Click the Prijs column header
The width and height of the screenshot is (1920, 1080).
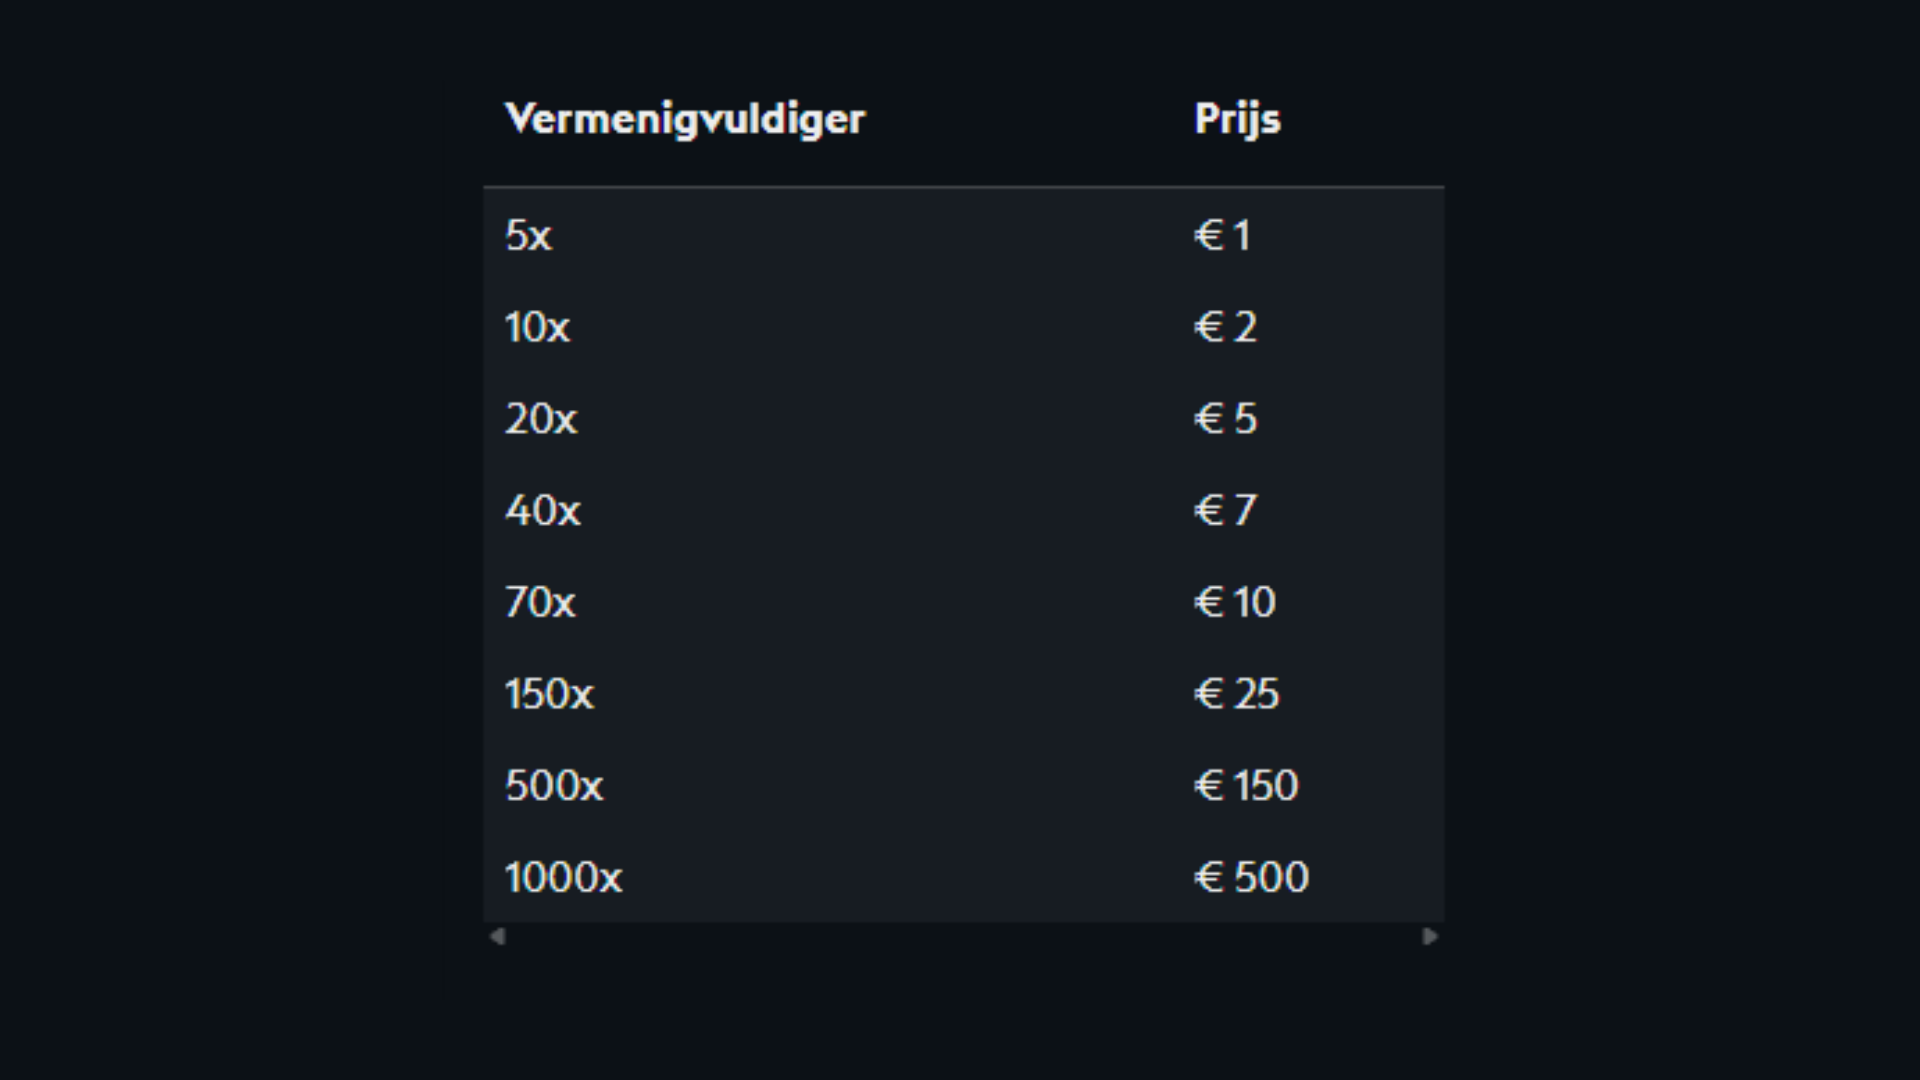pyautogui.click(x=1237, y=119)
